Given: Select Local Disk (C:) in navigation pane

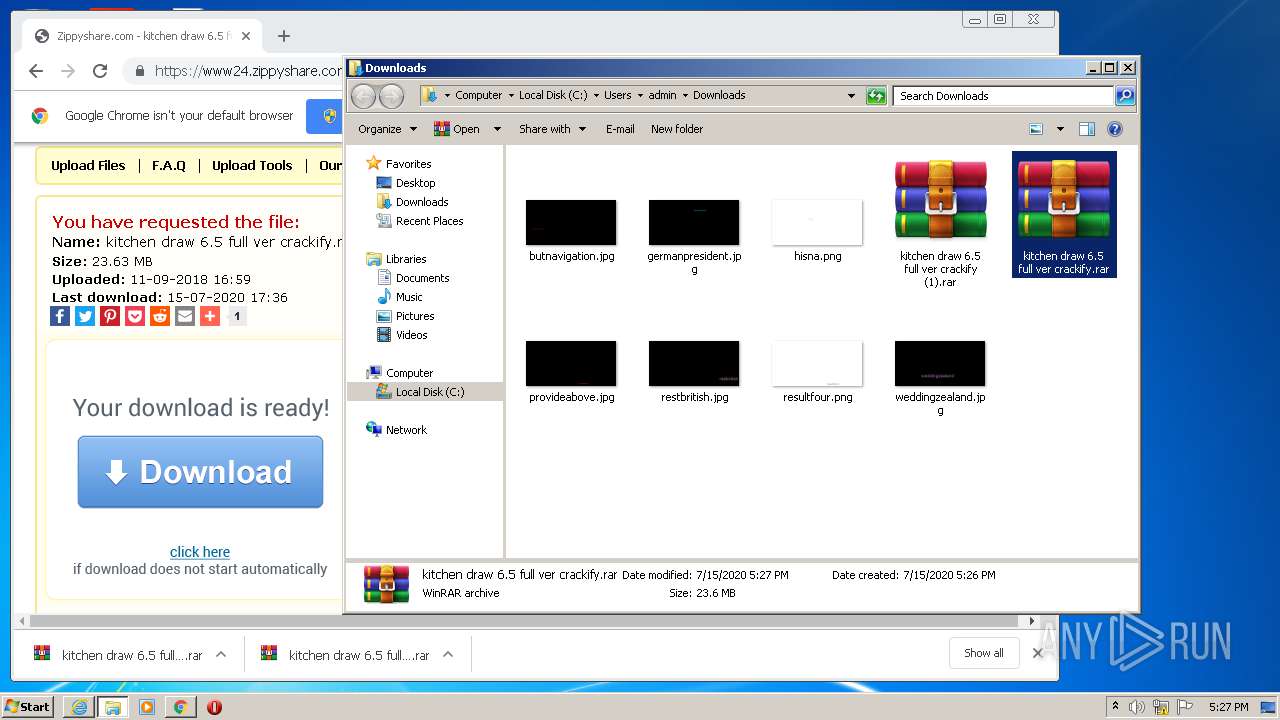Looking at the screenshot, I should [420, 392].
